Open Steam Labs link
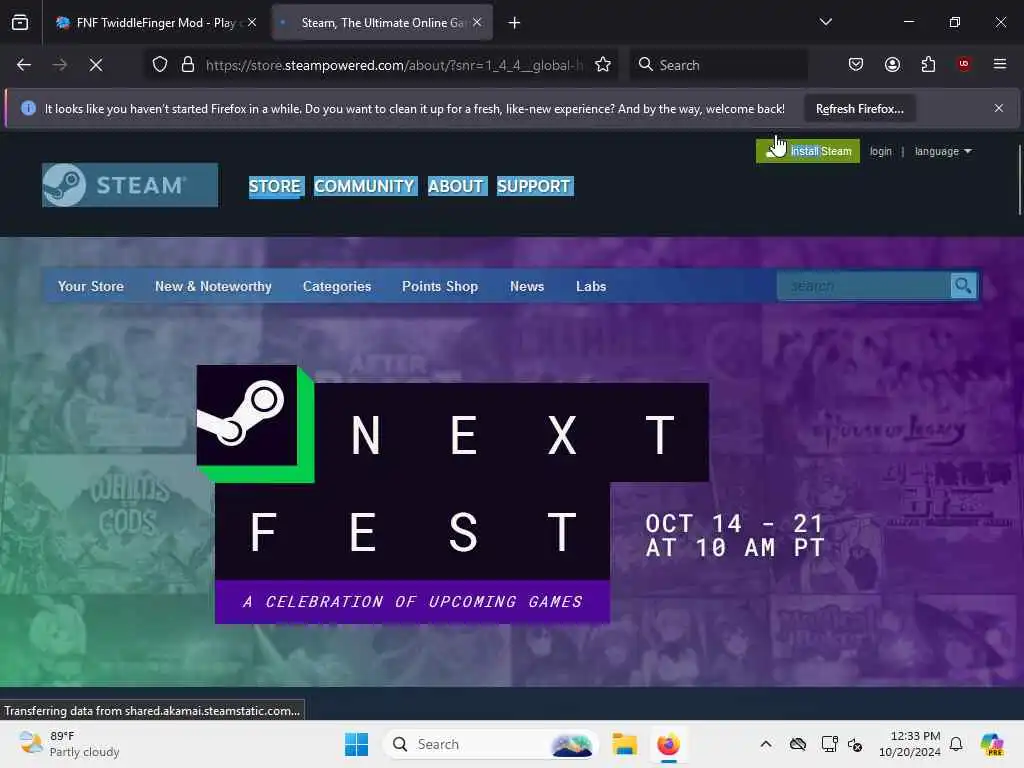This screenshot has height=768, width=1024. pyautogui.click(x=591, y=286)
